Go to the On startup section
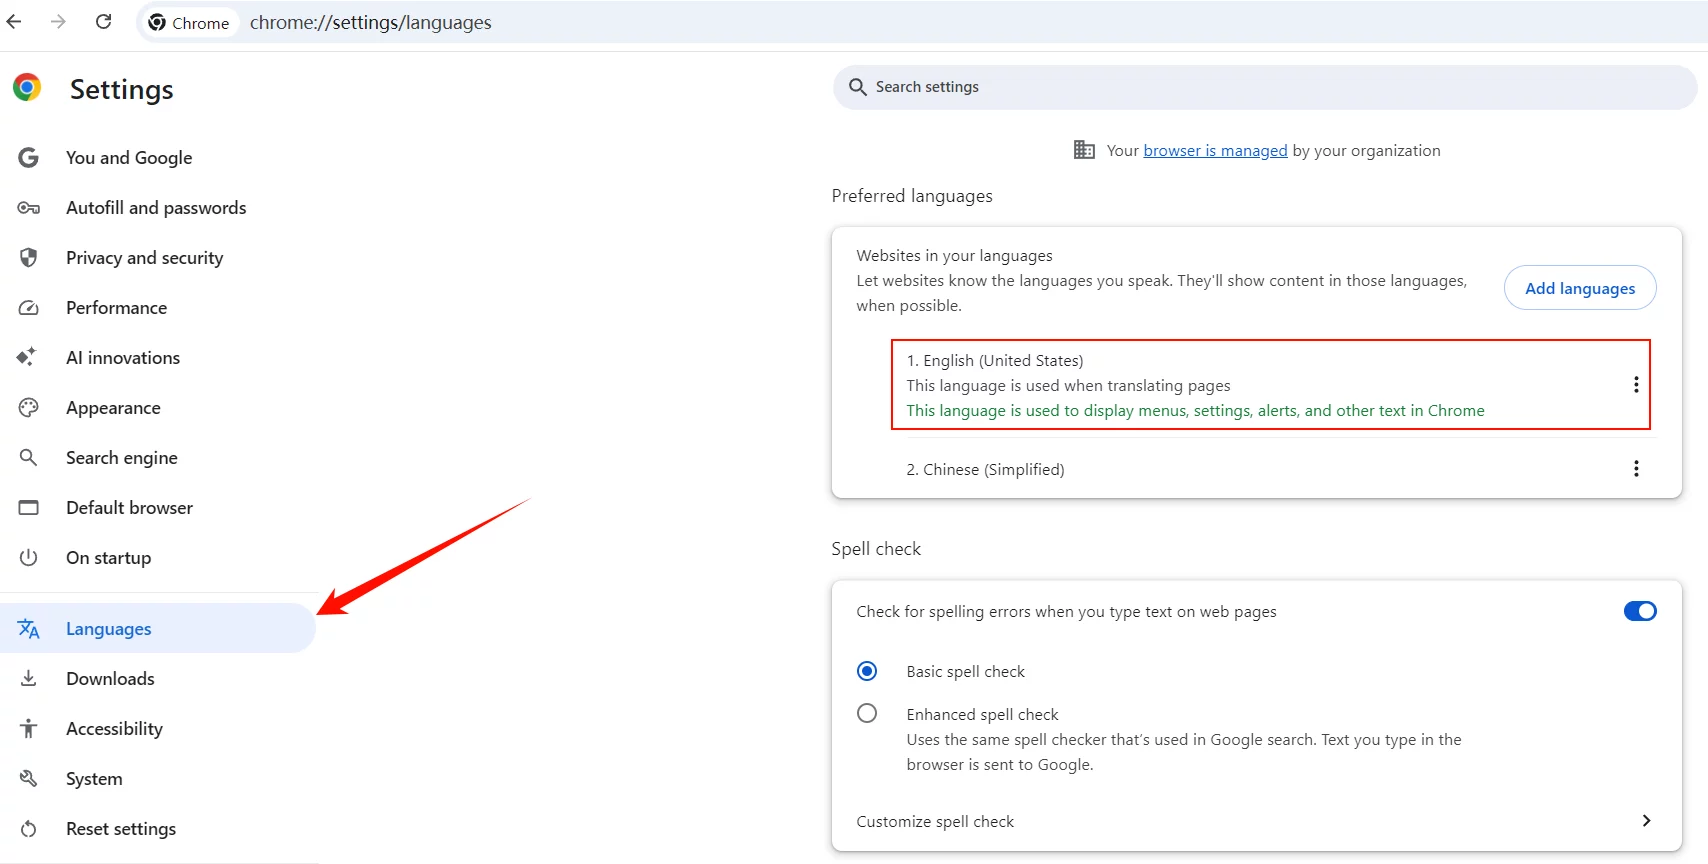 [x=108, y=558]
